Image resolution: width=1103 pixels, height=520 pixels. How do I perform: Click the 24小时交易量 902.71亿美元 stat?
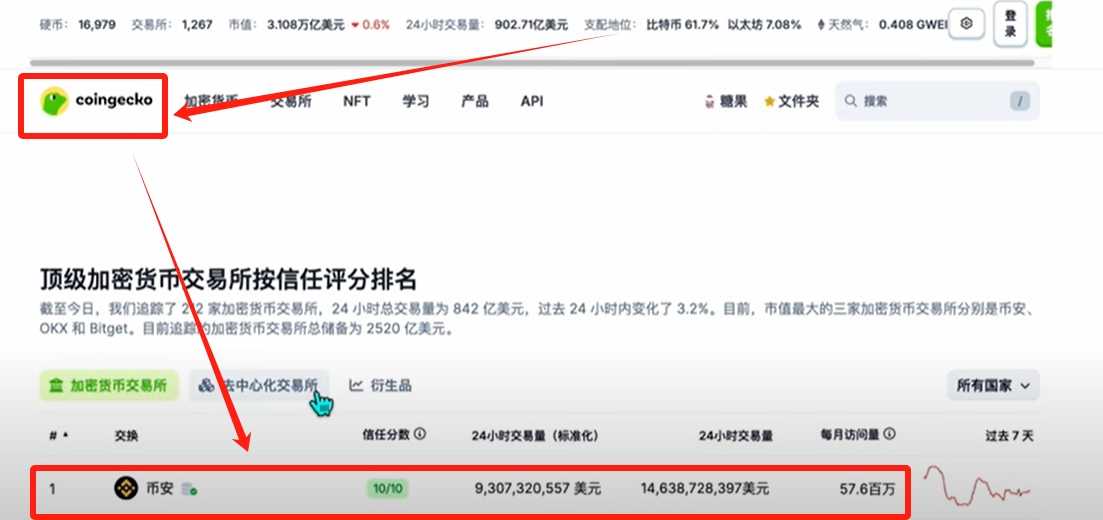pos(487,25)
